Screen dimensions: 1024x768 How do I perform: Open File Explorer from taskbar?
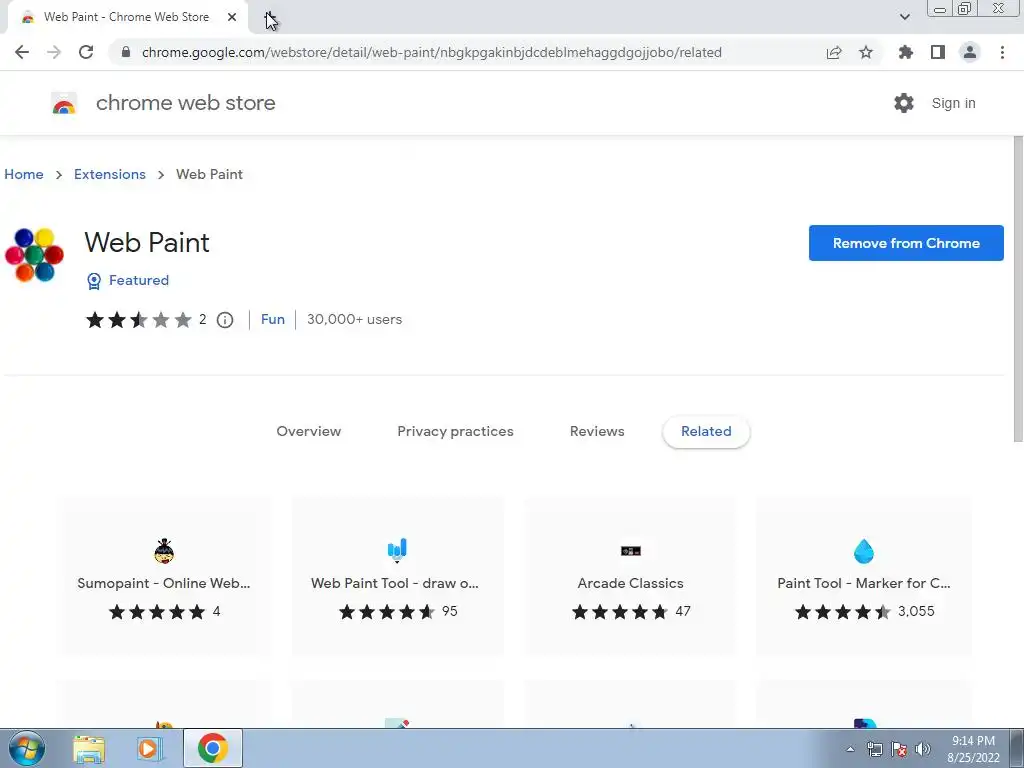click(89, 748)
